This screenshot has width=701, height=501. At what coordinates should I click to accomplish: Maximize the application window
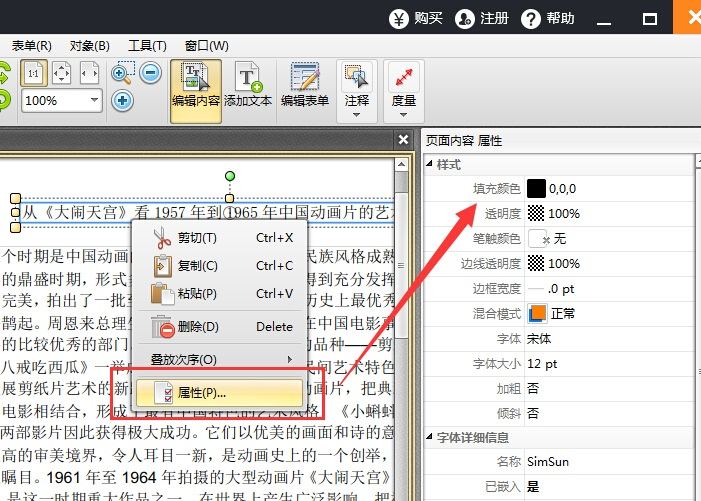[x=650, y=19]
